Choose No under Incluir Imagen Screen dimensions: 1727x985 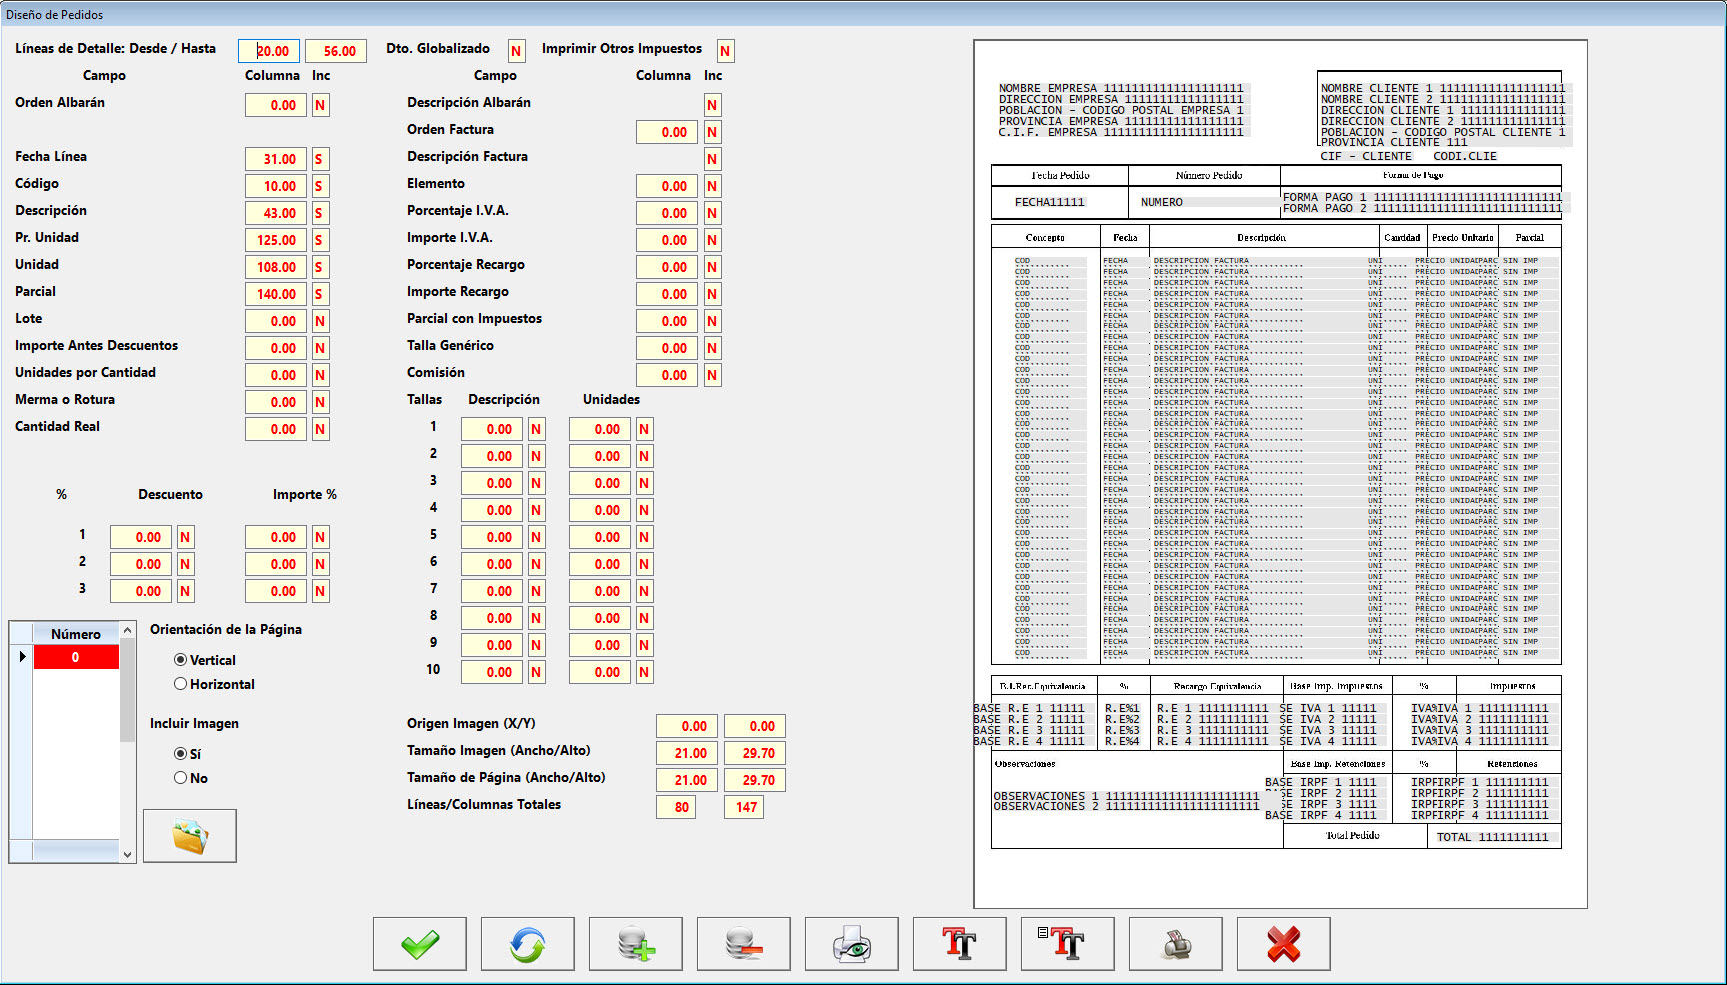tap(181, 778)
